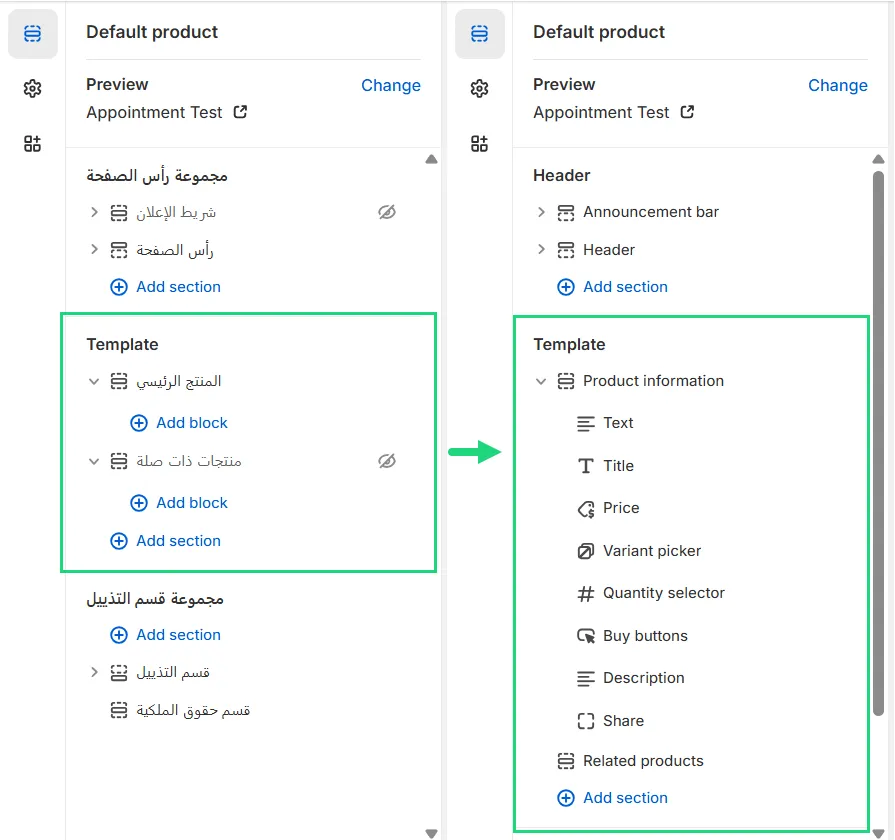Click Add block under المنتج الرئيسي
Screen dimensions: 895x840
[180, 423]
